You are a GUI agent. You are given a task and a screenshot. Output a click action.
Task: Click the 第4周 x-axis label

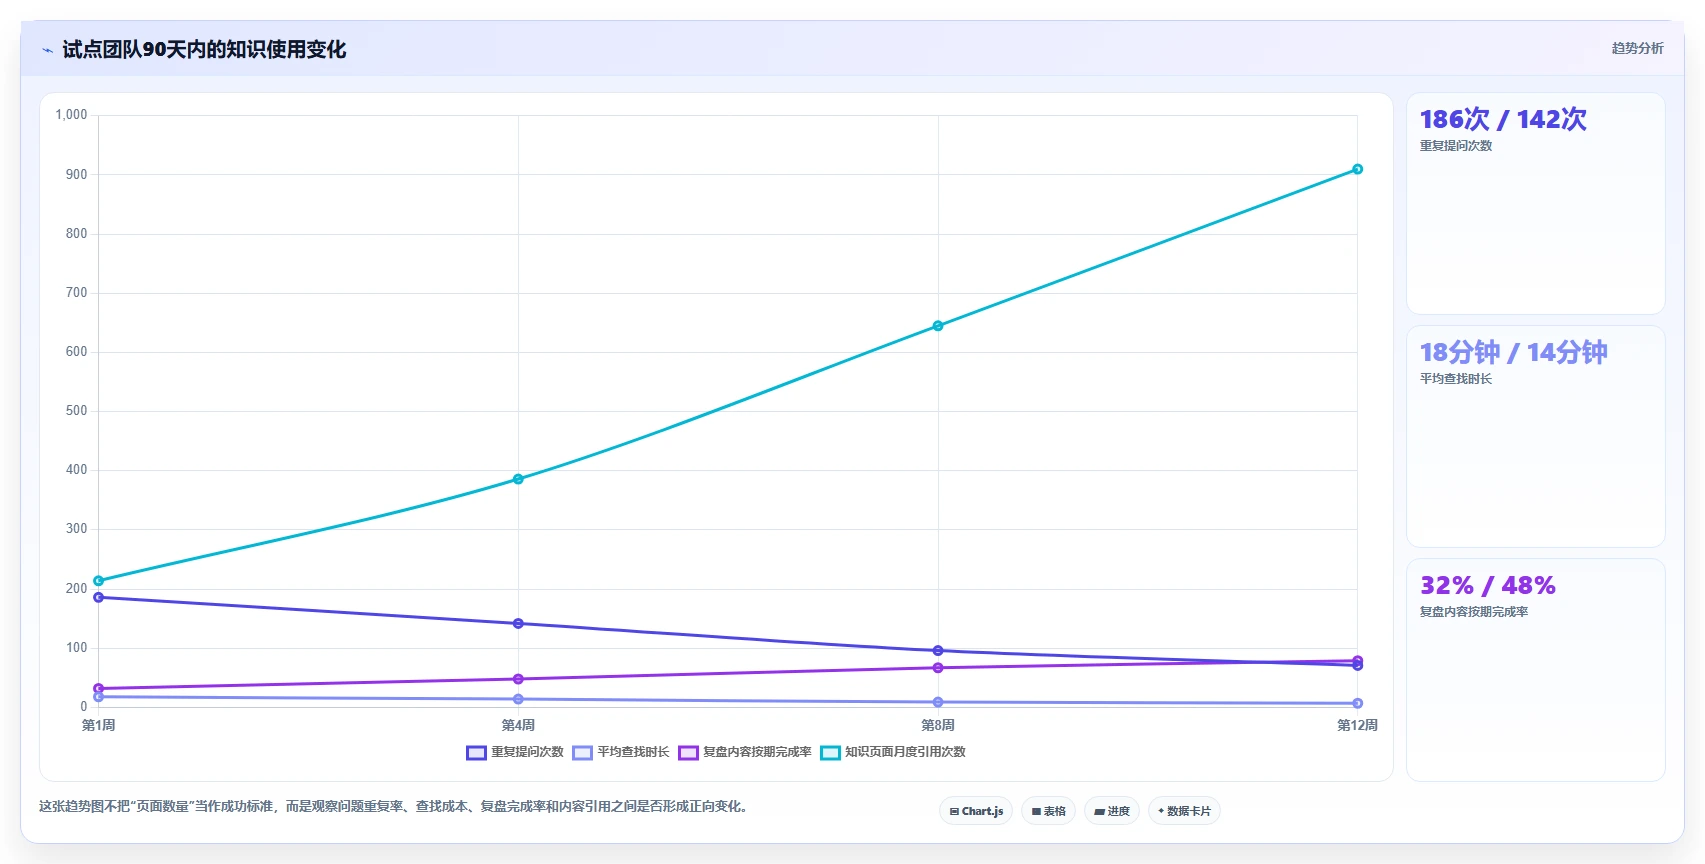pos(518,725)
